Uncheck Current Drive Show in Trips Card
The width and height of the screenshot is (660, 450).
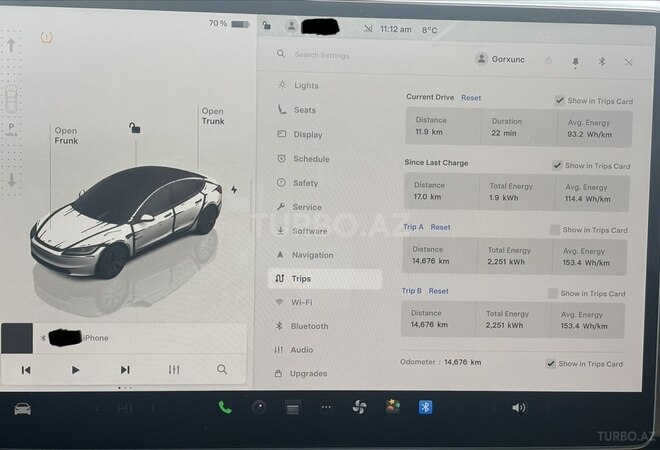pos(559,100)
